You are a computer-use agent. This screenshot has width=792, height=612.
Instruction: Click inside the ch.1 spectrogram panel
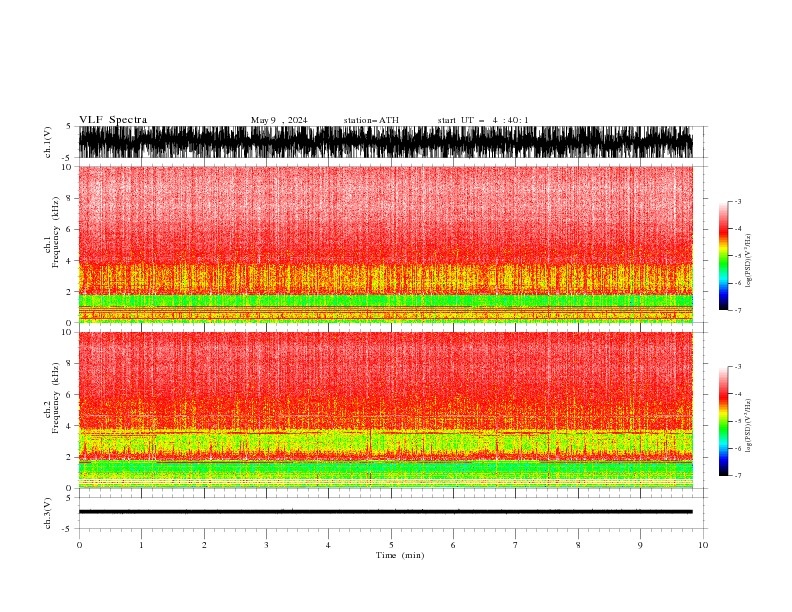pyautogui.click(x=385, y=244)
